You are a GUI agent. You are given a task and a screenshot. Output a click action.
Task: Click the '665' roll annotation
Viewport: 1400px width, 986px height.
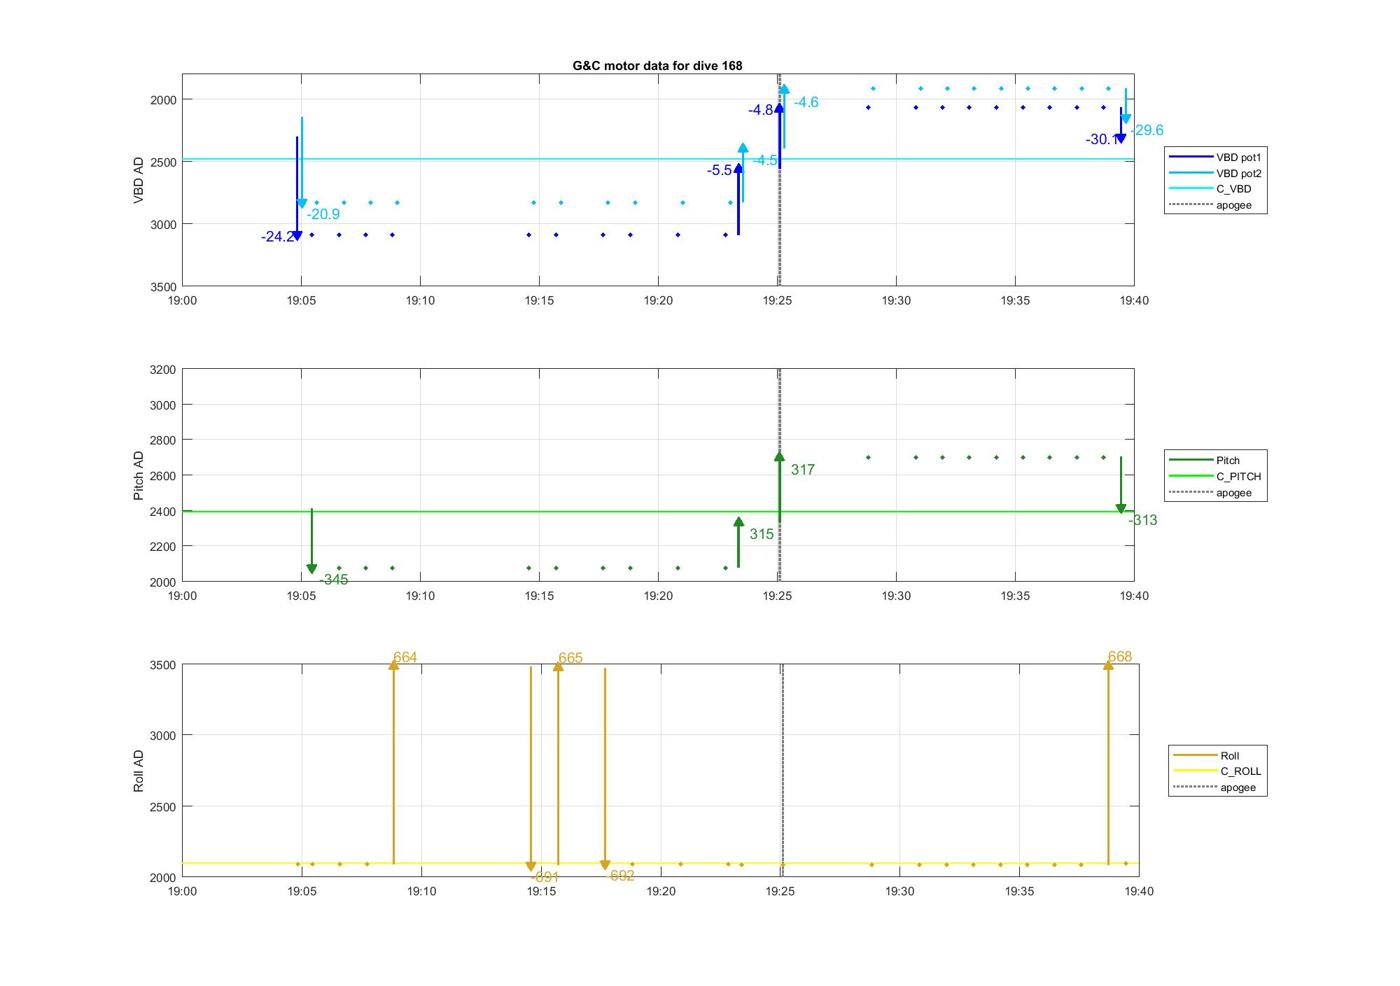[570, 658]
